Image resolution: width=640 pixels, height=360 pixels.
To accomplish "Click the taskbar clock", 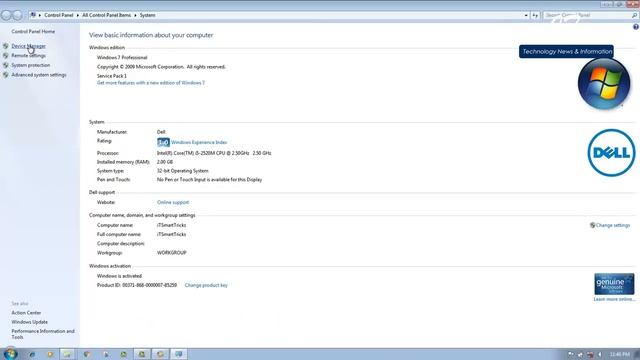I will (620, 354).
